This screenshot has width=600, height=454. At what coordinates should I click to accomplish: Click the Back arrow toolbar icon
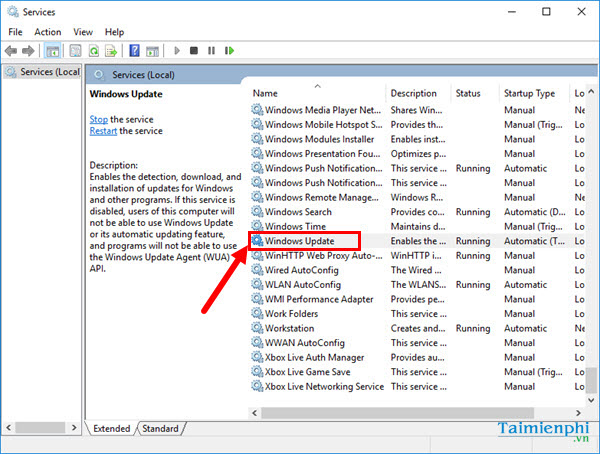[x=11, y=51]
